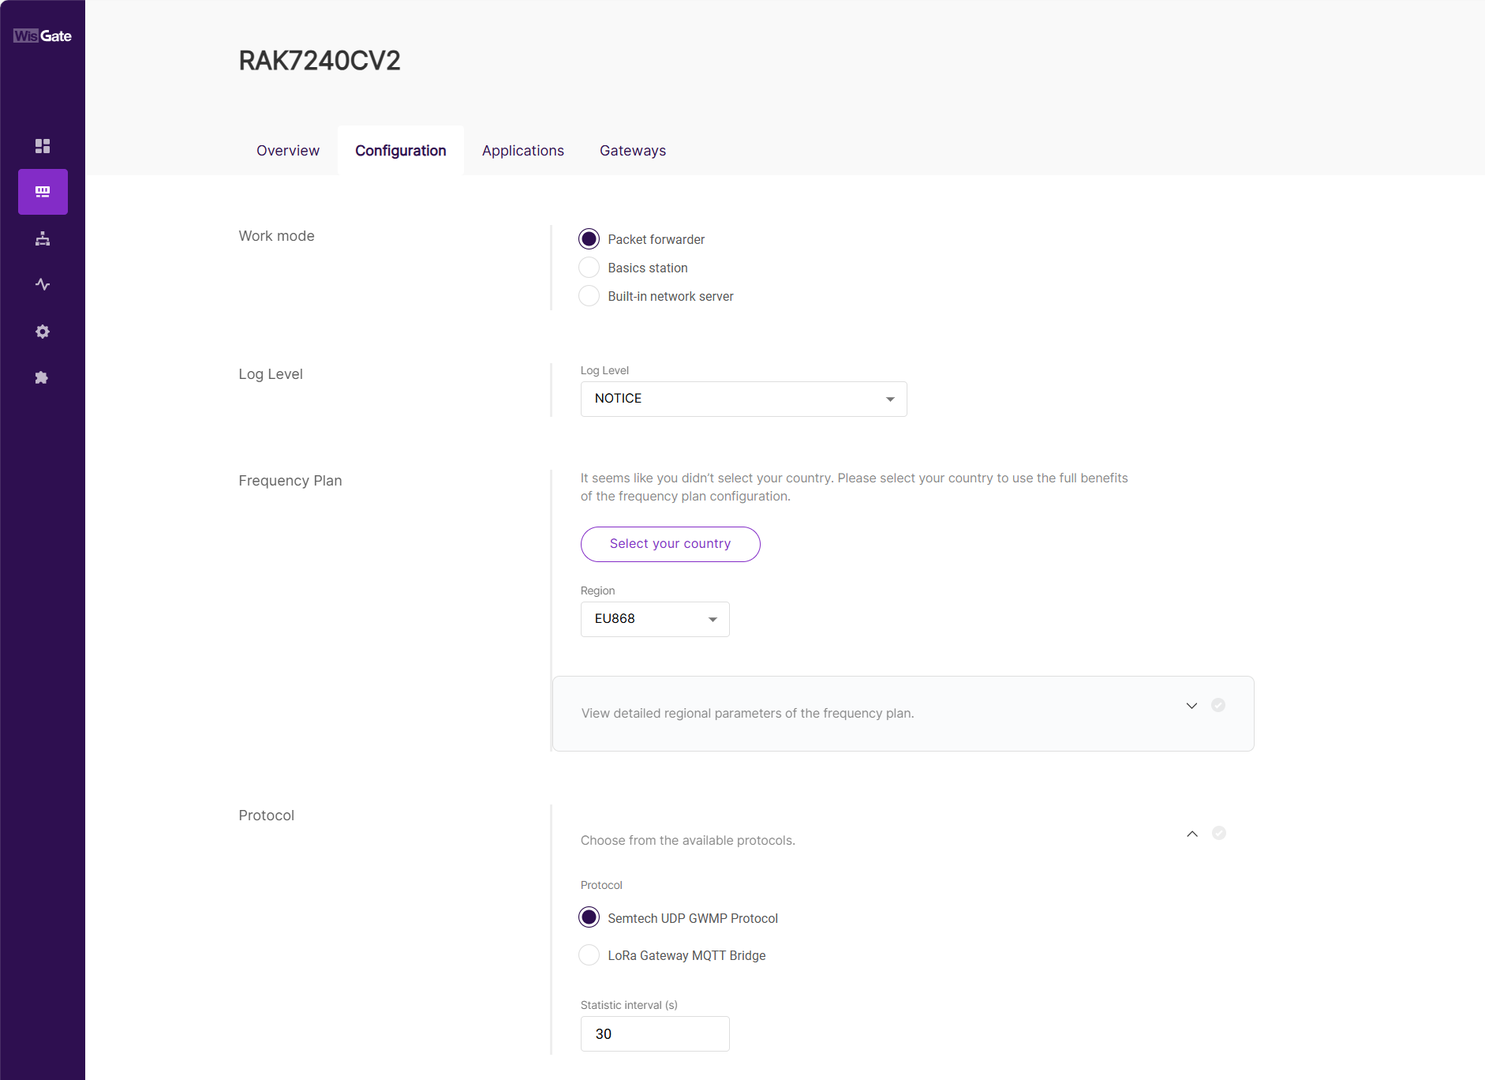1485x1080 pixels.
Task: Click 'Choose from the available protocols' text
Action: 688,841
